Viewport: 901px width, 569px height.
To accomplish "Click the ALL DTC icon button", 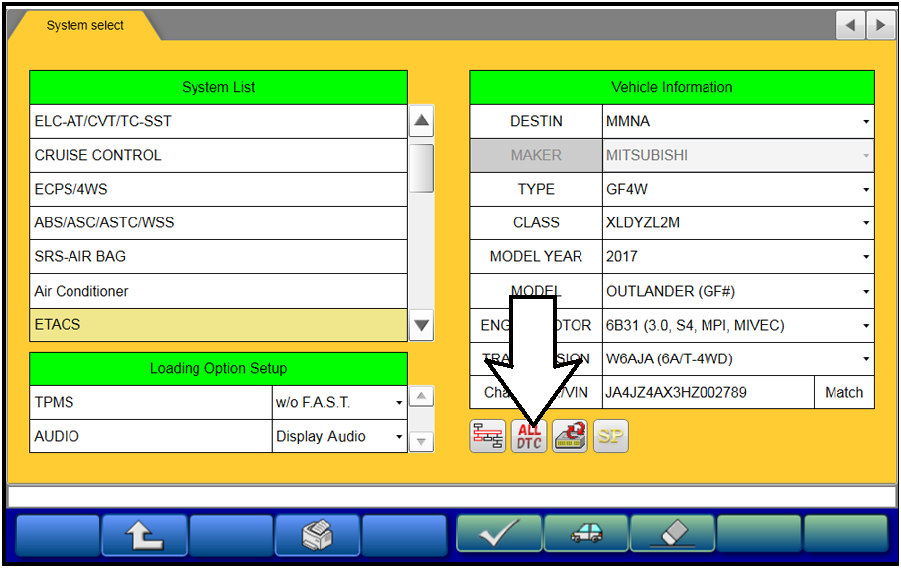I will coord(529,436).
